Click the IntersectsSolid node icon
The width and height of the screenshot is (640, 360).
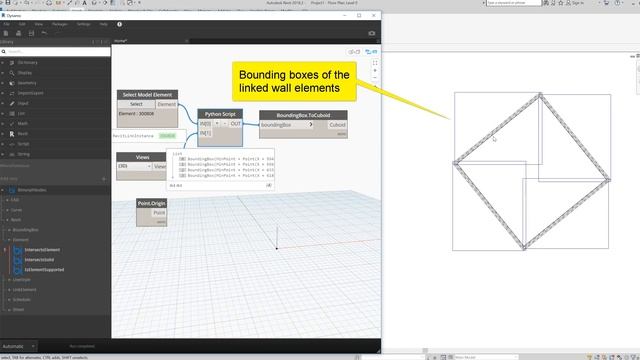point(18,260)
